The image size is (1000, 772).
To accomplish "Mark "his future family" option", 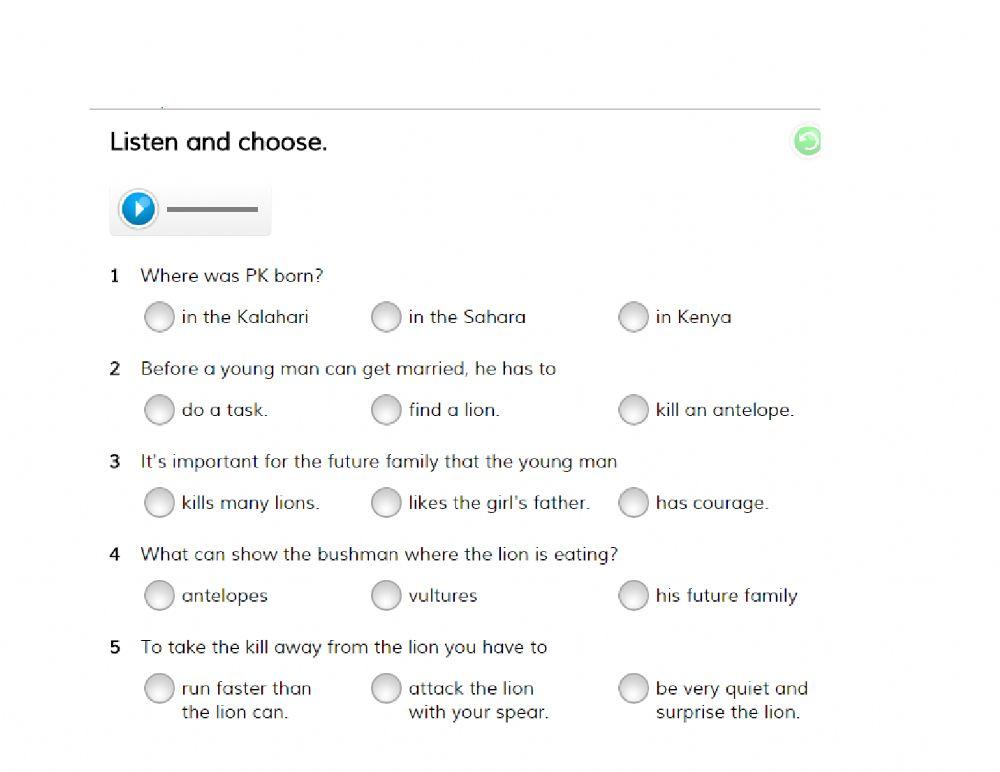I will coord(633,596).
